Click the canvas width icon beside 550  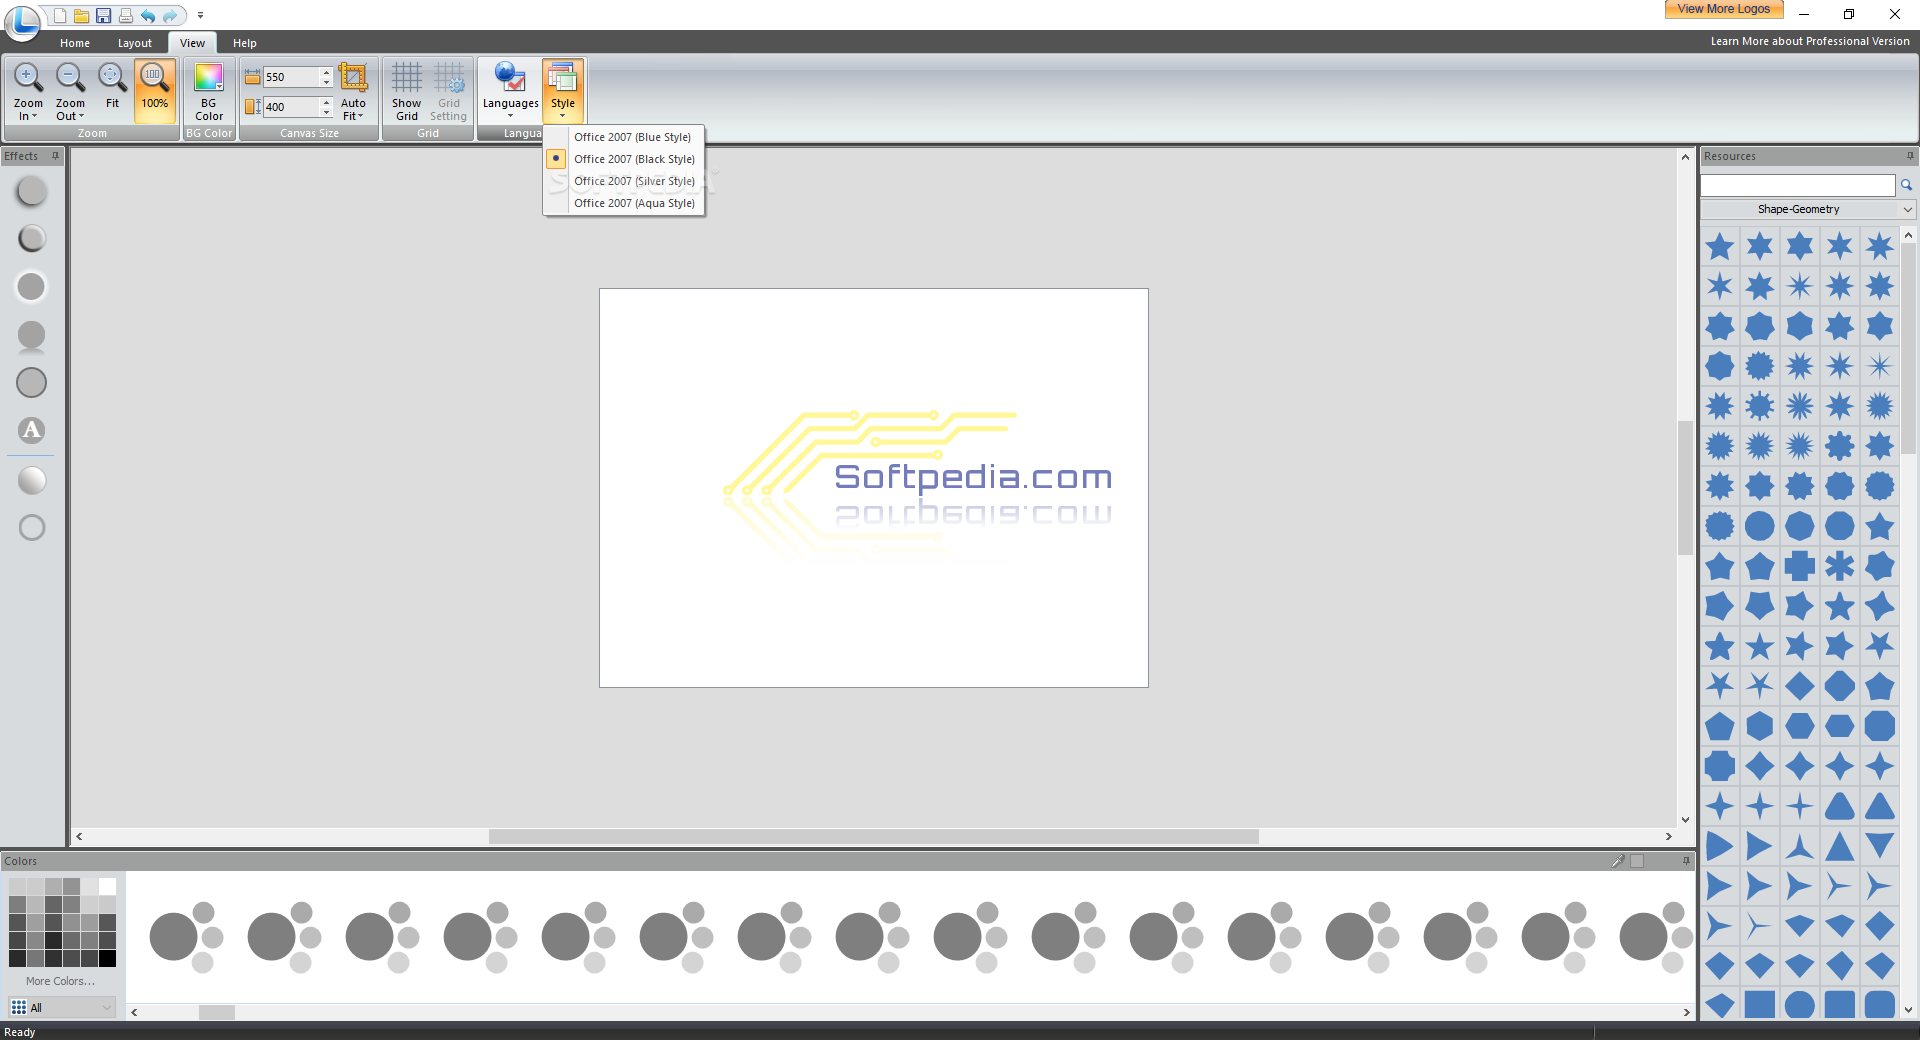click(252, 77)
